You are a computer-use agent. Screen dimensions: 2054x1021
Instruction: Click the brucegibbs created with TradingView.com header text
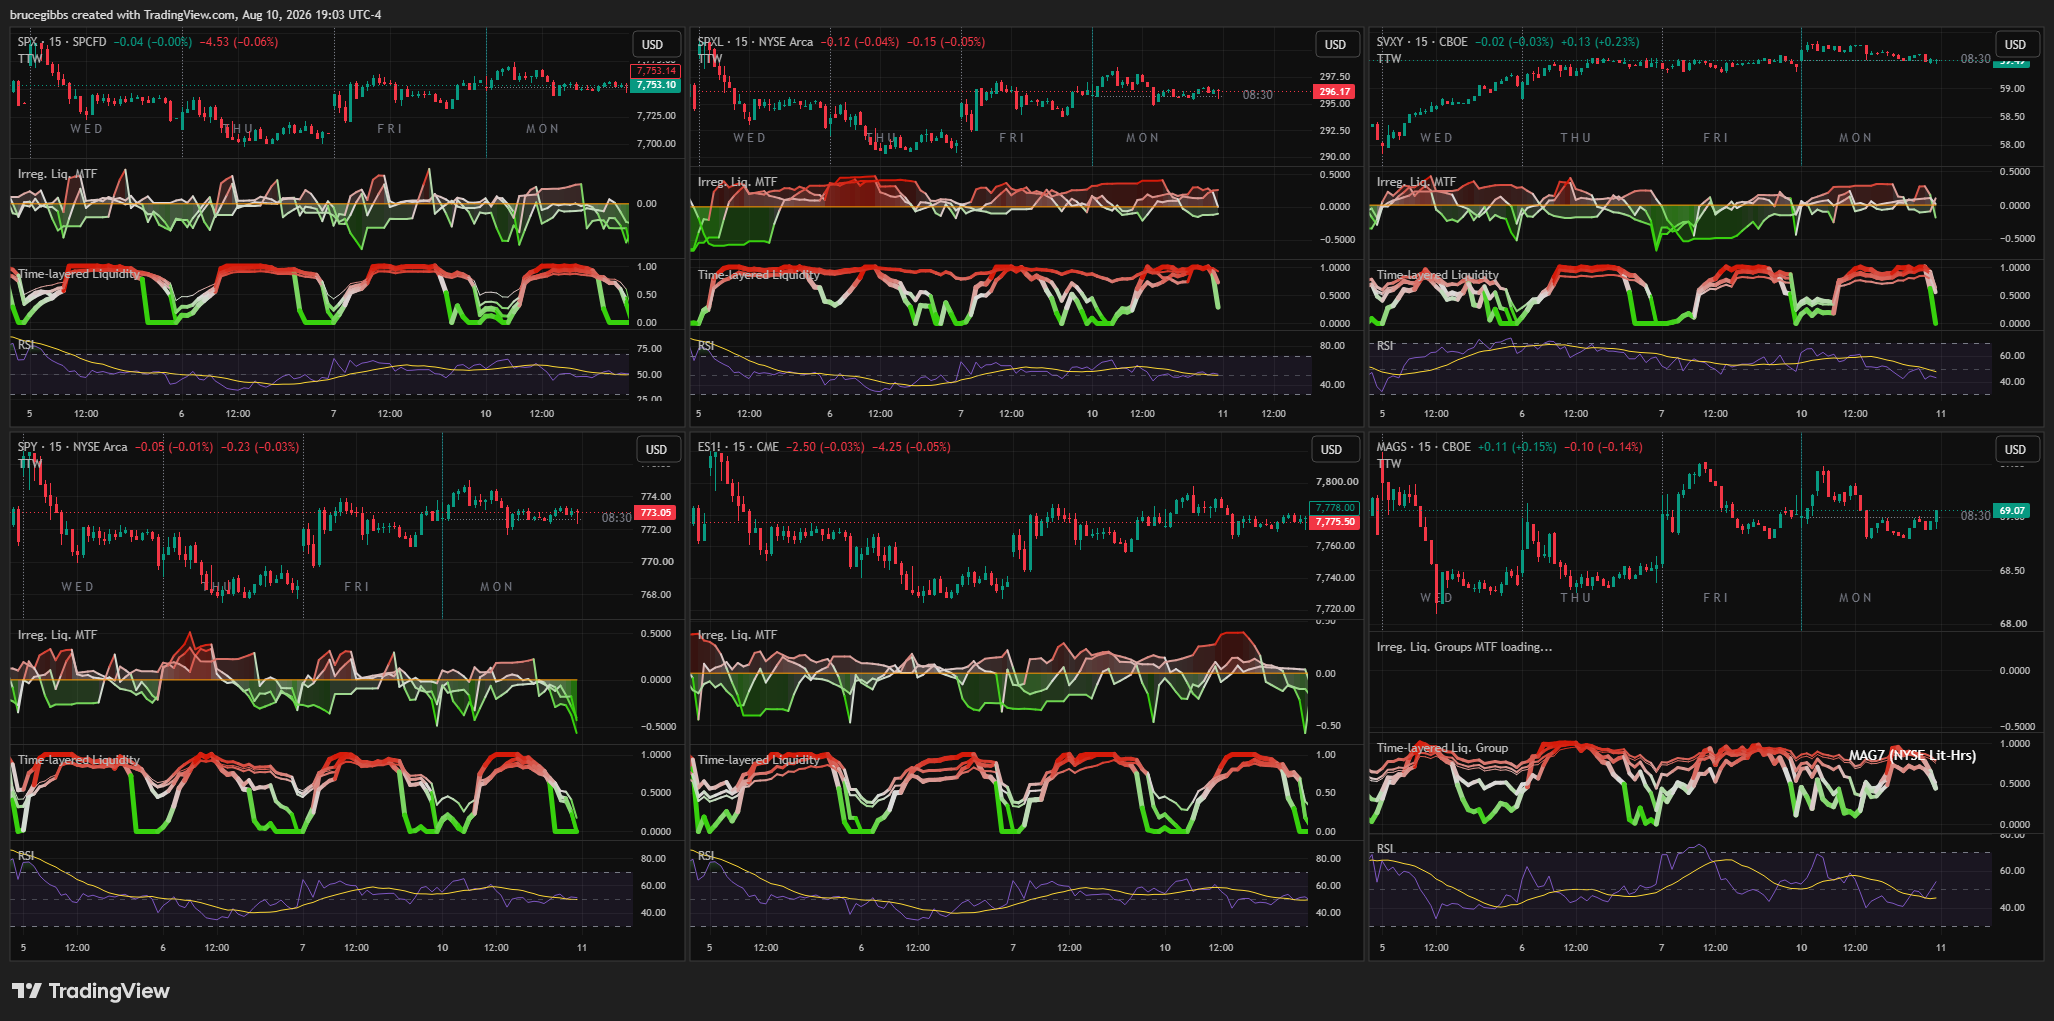195,14
